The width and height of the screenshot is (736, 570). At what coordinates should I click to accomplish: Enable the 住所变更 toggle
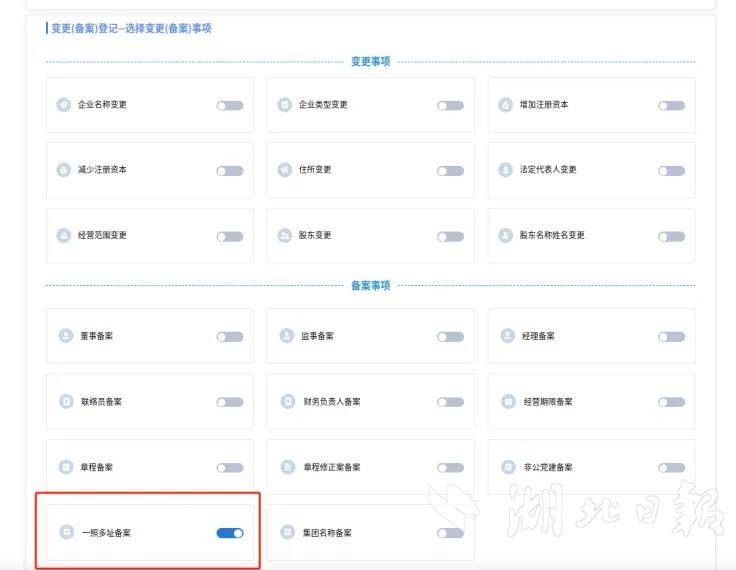[450, 171]
